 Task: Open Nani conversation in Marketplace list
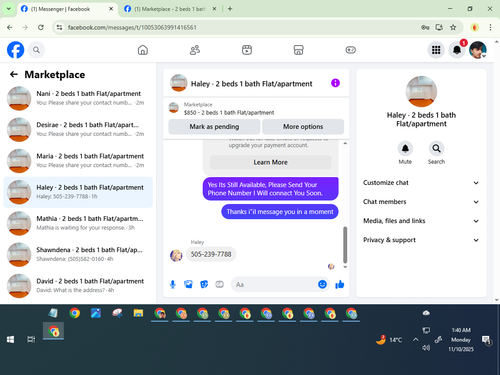pyautogui.click(x=78, y=98)
